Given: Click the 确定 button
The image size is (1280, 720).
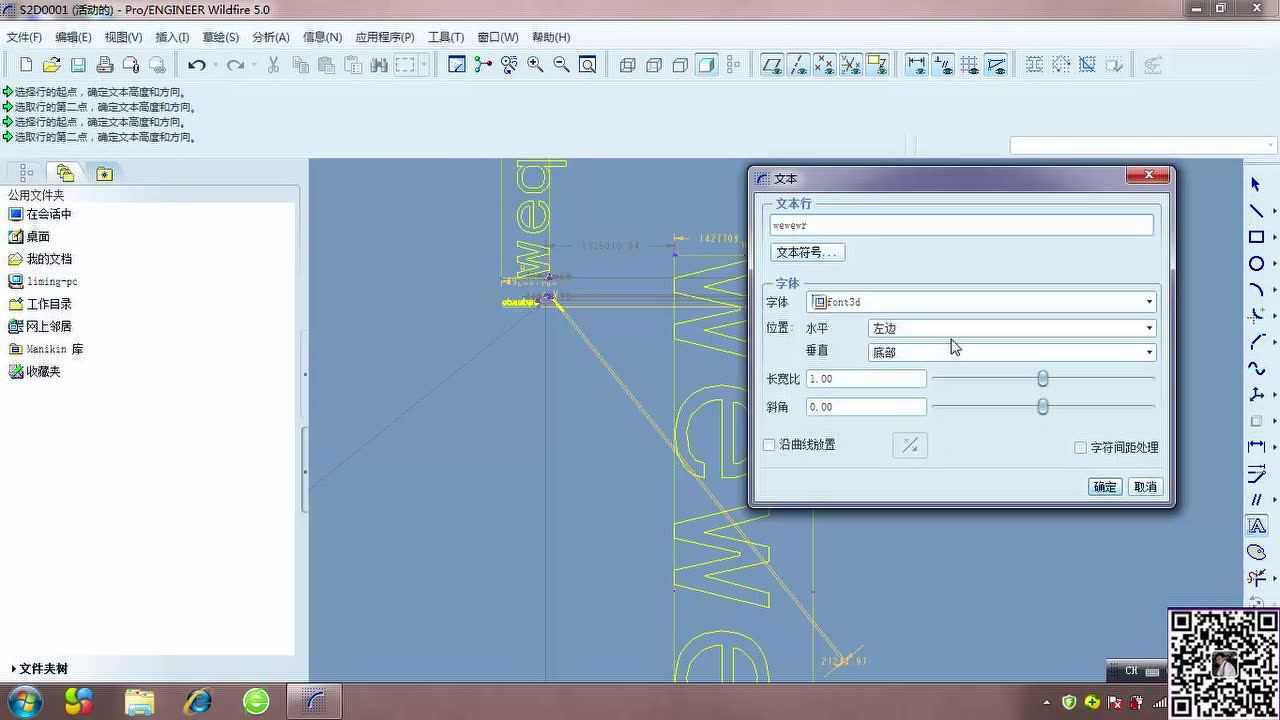Looking at the screenshot, I should click(x=1104, y=487).
